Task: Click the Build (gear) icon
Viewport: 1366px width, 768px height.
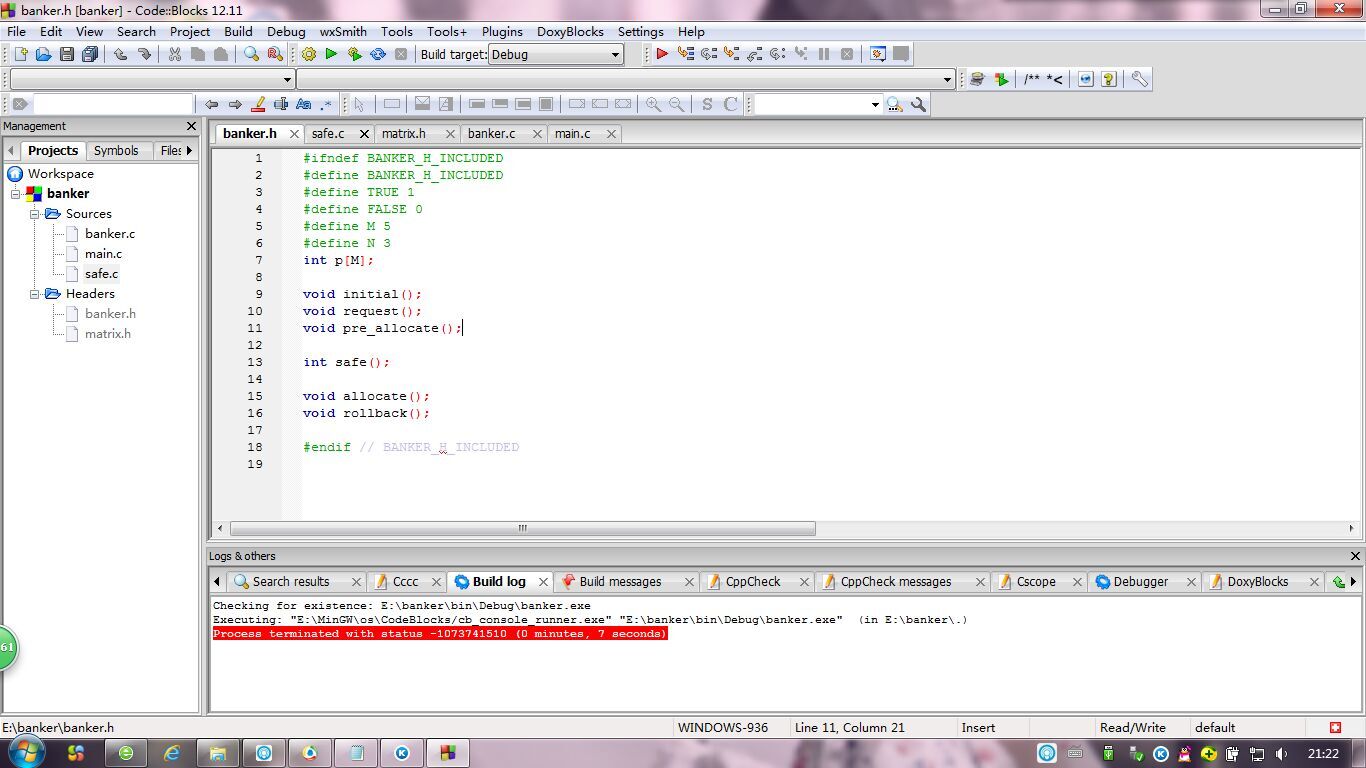Action: (308, 54)
